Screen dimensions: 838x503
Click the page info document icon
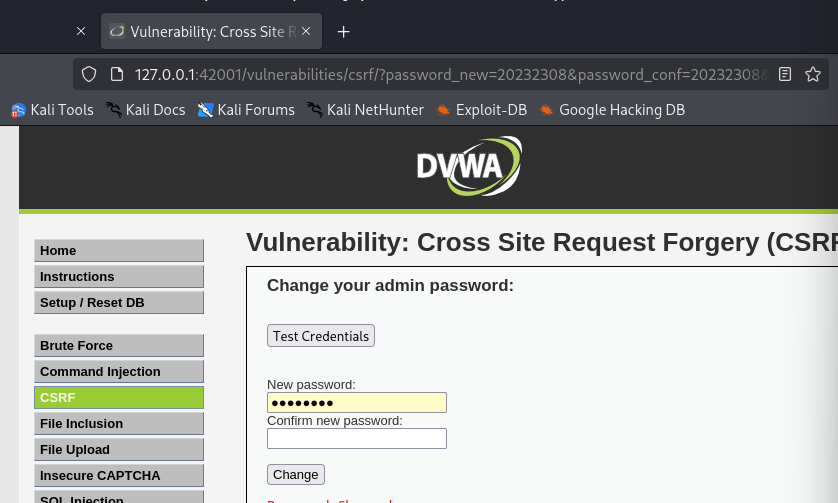coord(117,74)
